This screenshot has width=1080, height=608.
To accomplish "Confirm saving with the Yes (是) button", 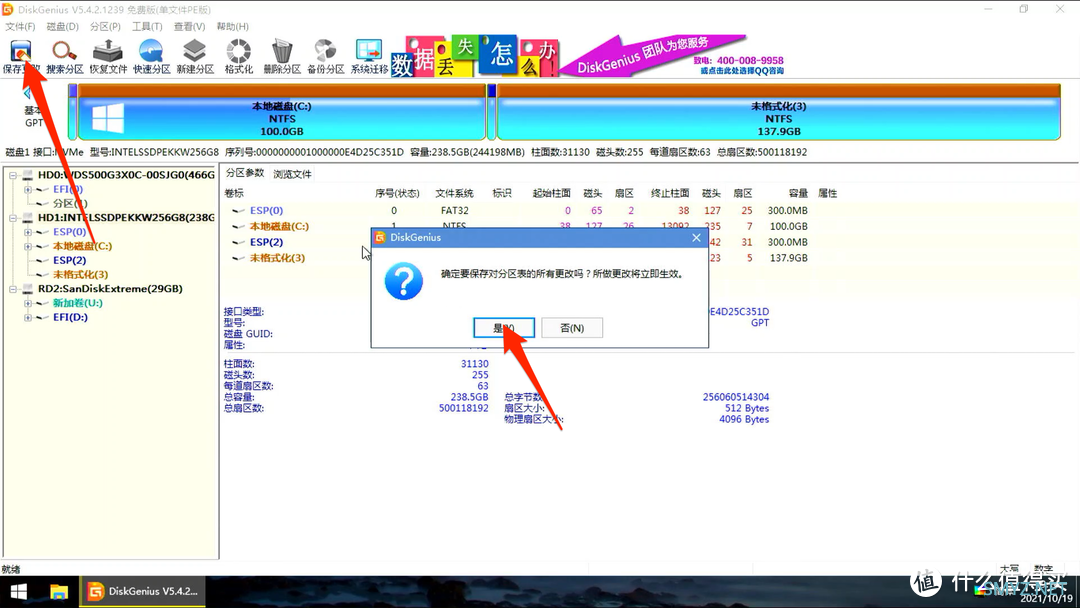I will coord(503,328).
